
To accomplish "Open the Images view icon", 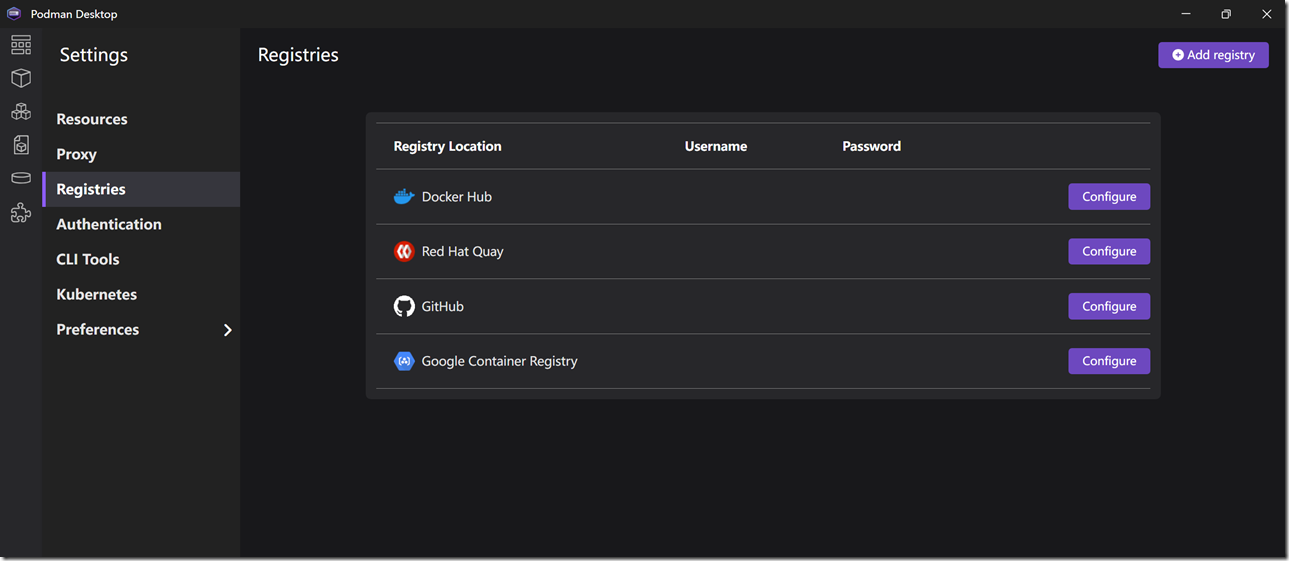I will (x=21, y=146).
